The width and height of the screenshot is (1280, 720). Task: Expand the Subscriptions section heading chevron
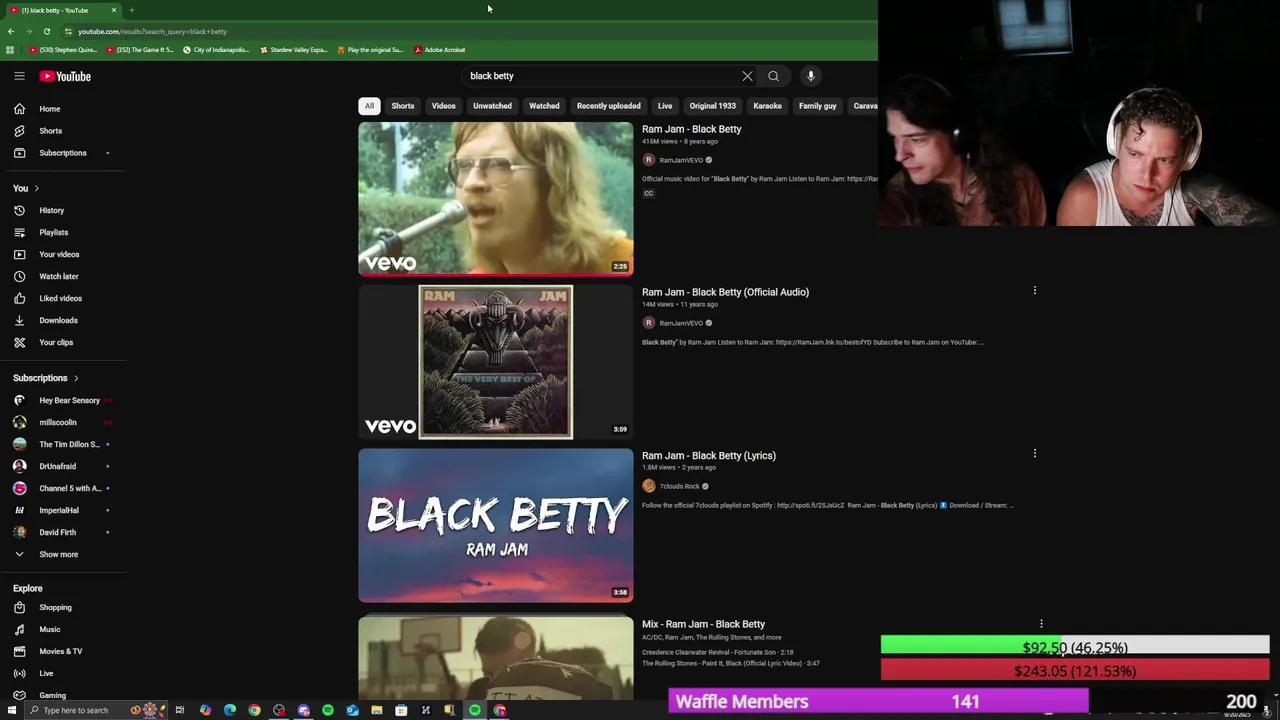pos(76,379)
